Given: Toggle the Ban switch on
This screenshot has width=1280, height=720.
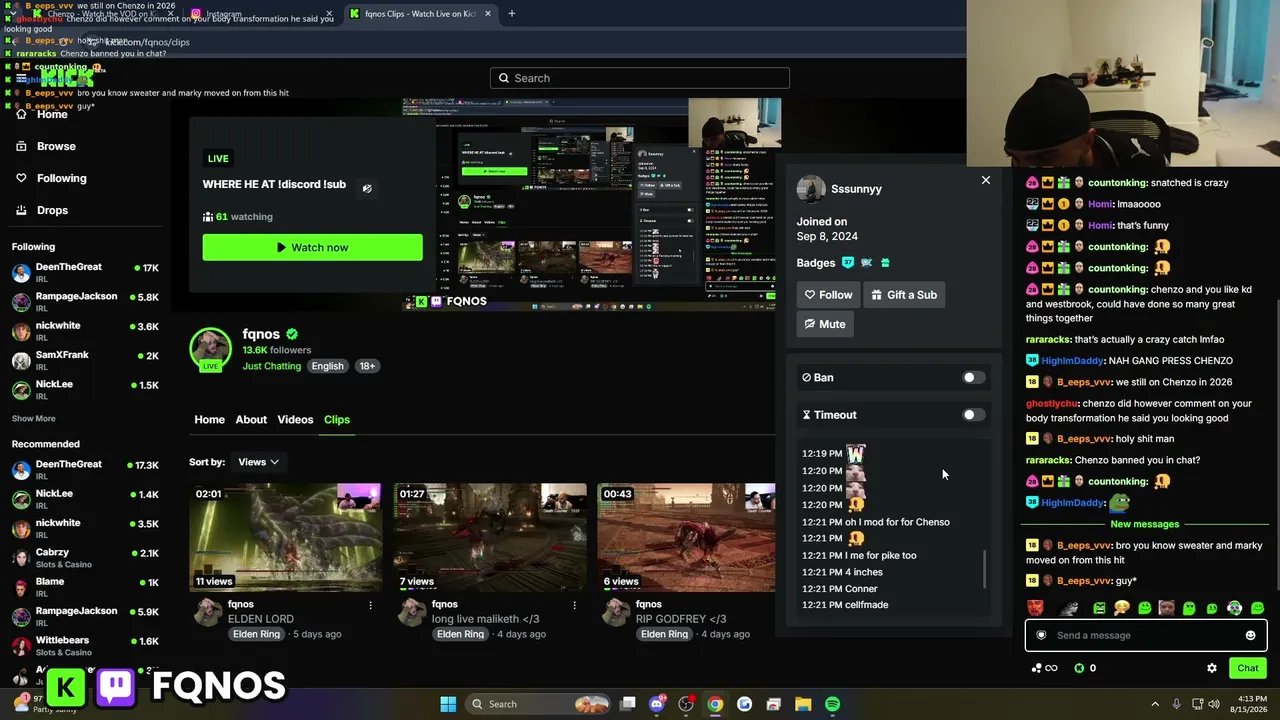Looking at the screenshot, I should [x=973, y=377].
